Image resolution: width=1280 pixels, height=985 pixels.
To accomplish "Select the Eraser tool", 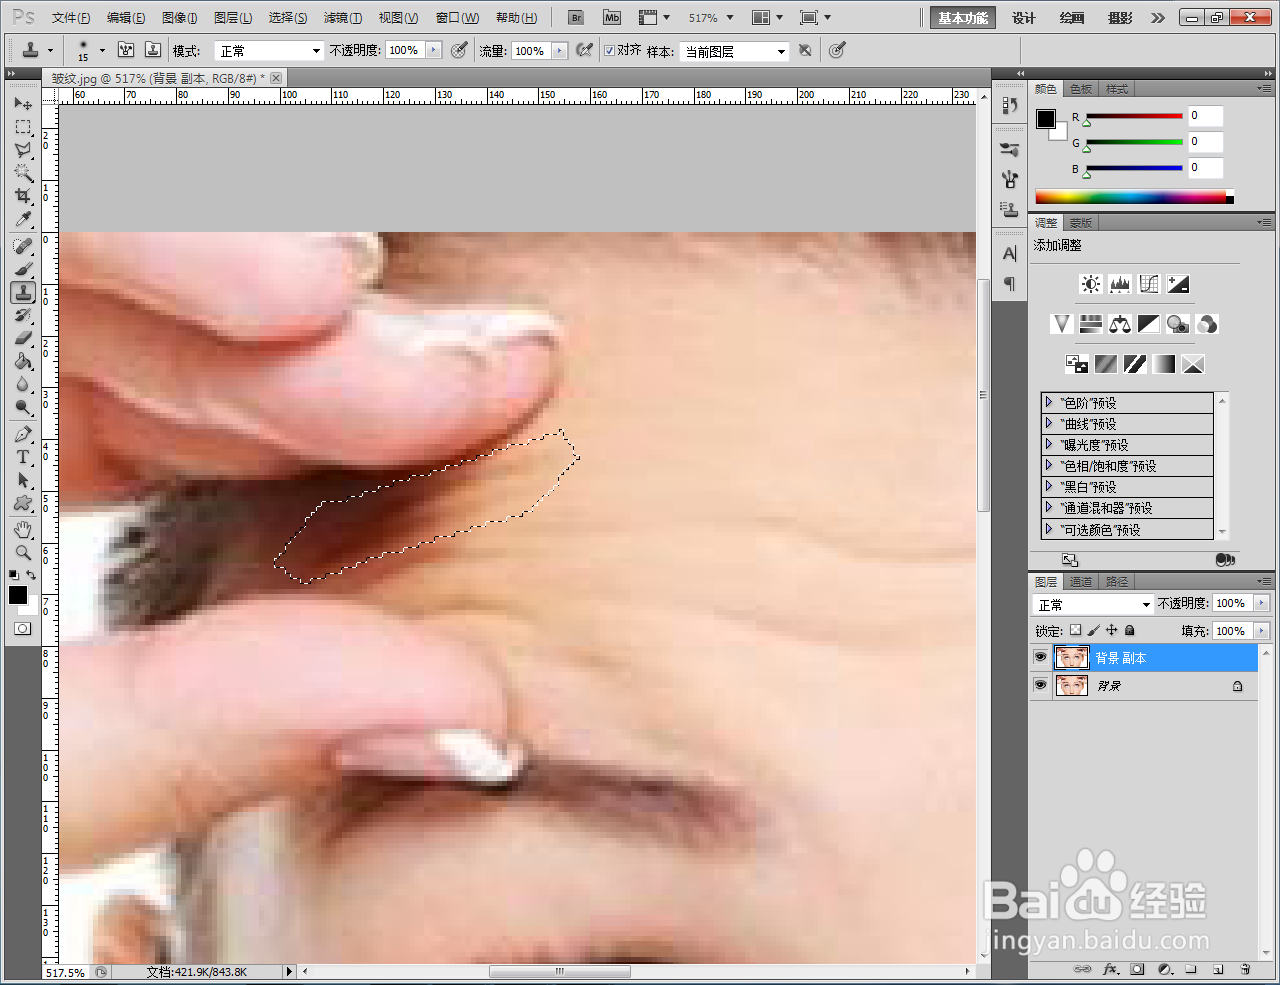I will tap(23, 338).
